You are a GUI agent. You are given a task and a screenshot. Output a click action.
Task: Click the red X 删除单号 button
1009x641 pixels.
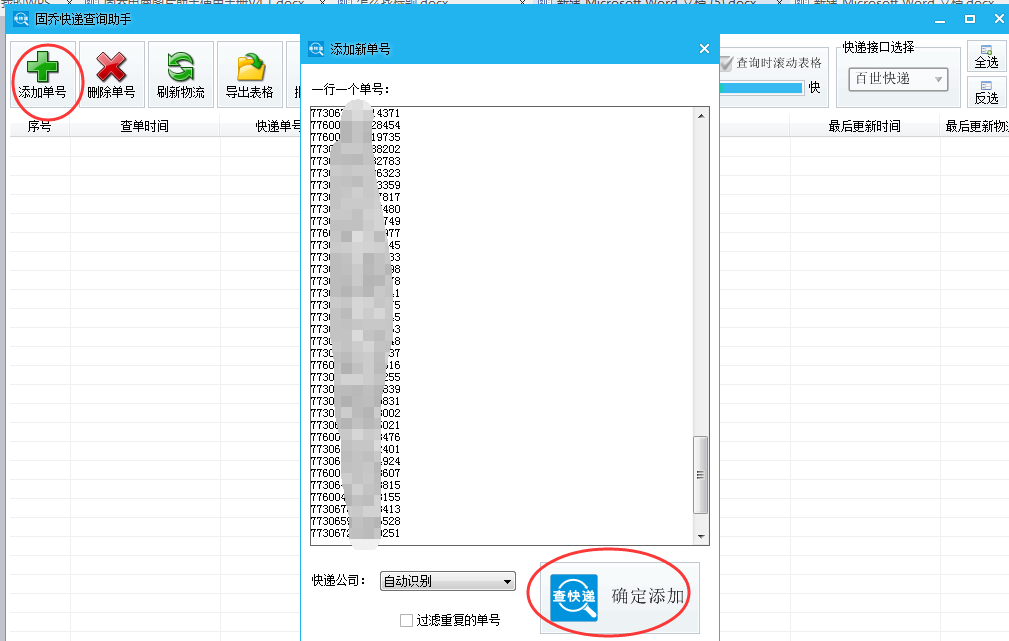[x=111, y=75]
